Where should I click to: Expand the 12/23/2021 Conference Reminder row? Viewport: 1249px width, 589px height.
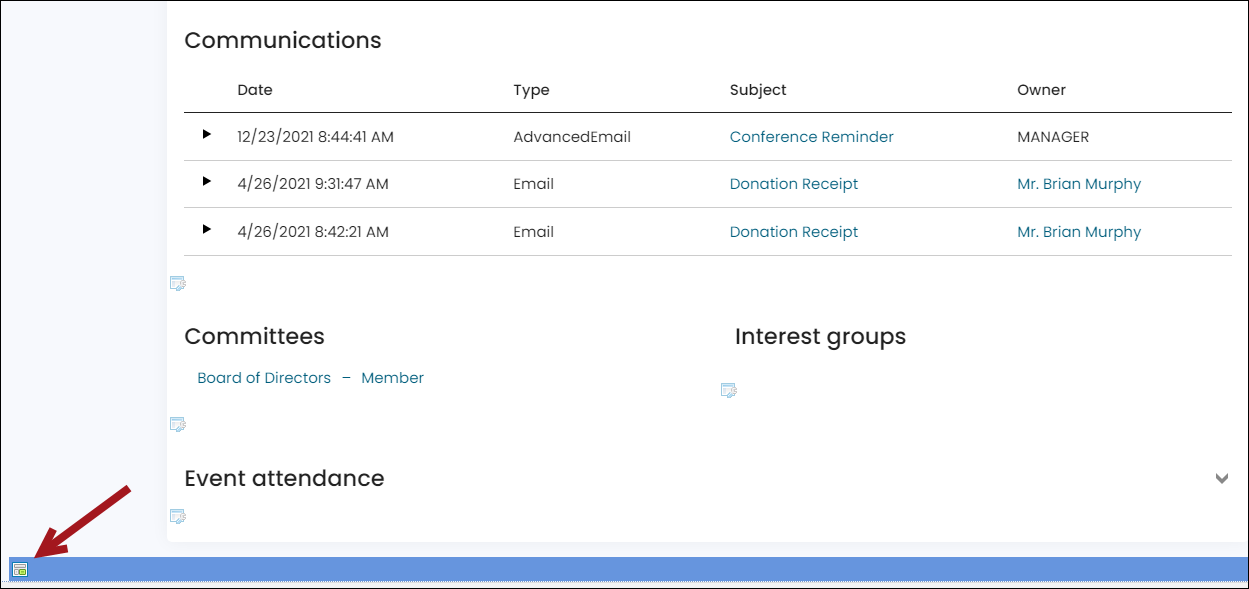pyautogui.click(x=207, y=134)
